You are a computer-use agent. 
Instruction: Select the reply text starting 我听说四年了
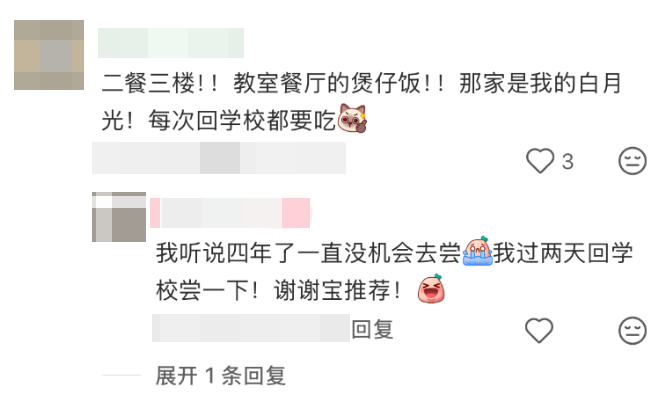pos(394,271)
